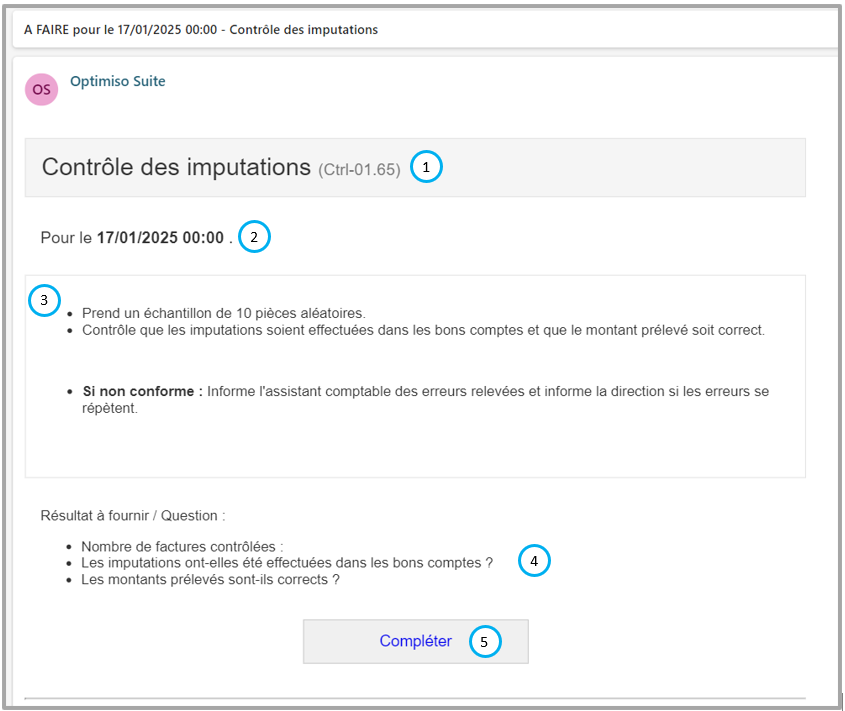This screenshot has height=711, width=845.
Task: Click callout marker number 5
Action: coord(484,642)
